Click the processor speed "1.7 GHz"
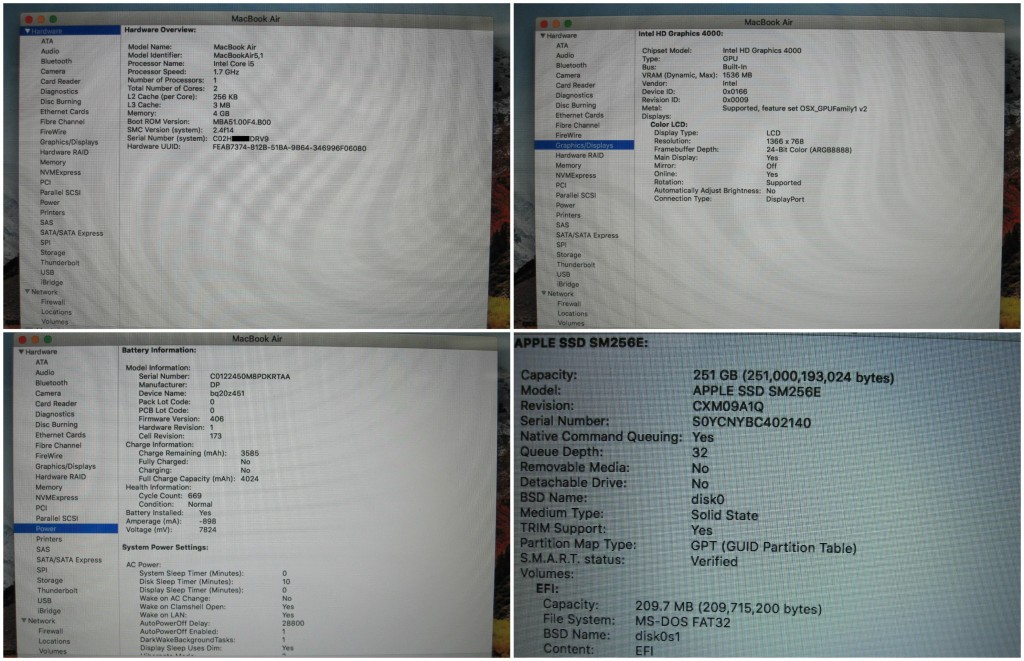Image resolution: width=1024 pixels, height=661 pixels. tap(226, 72)
